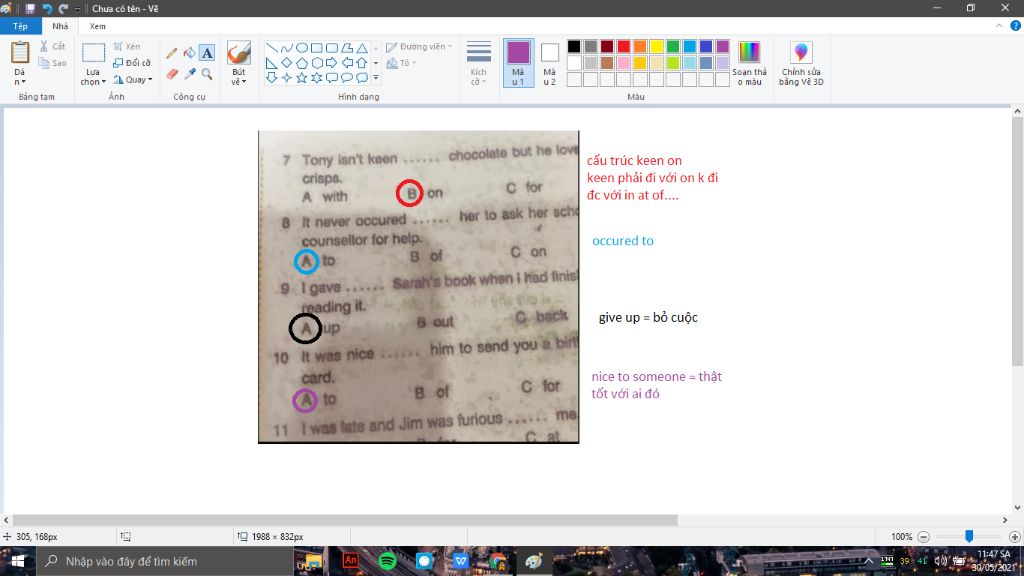1024x576 pixels.
Task: Click the Redo arrow in title bar
Action: pos(63,8)
